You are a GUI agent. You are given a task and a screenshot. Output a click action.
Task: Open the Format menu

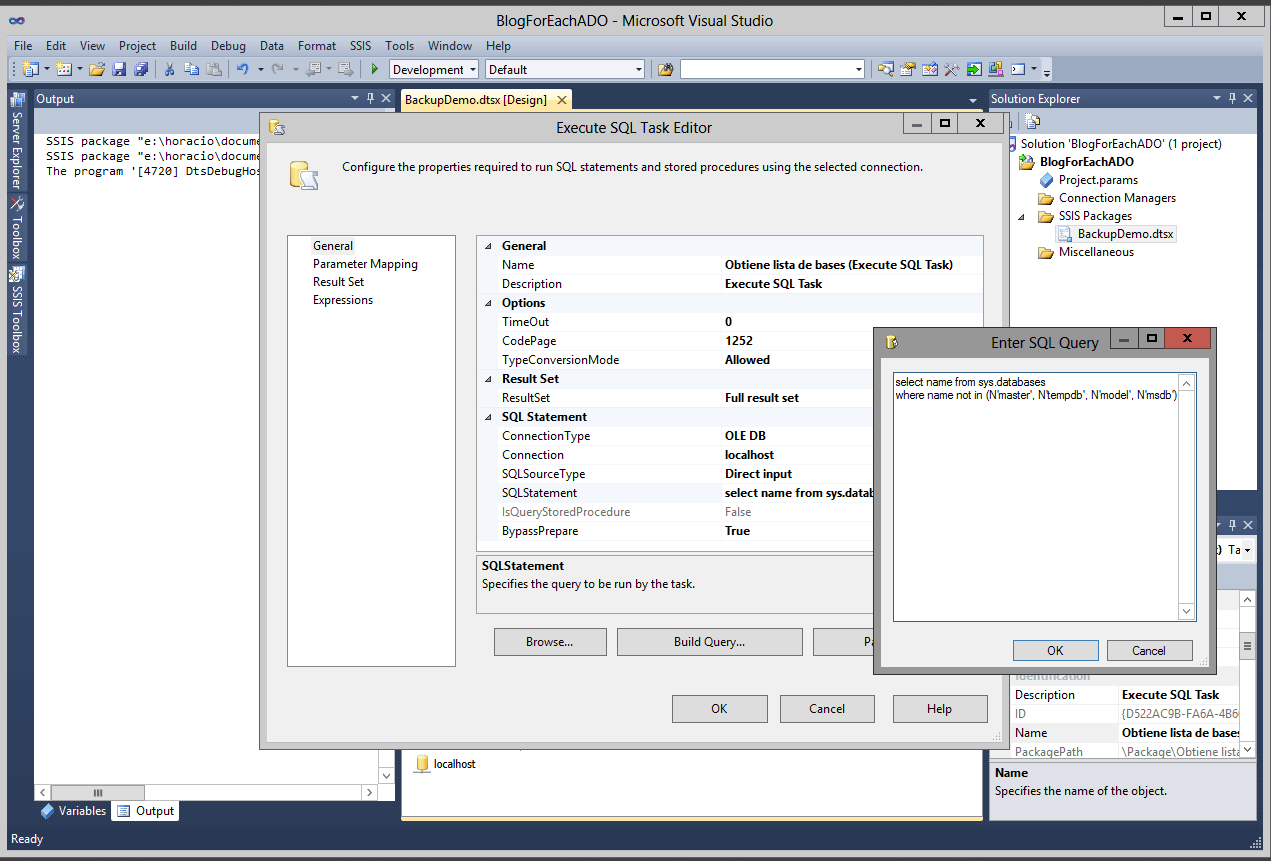tap(317, 46)
